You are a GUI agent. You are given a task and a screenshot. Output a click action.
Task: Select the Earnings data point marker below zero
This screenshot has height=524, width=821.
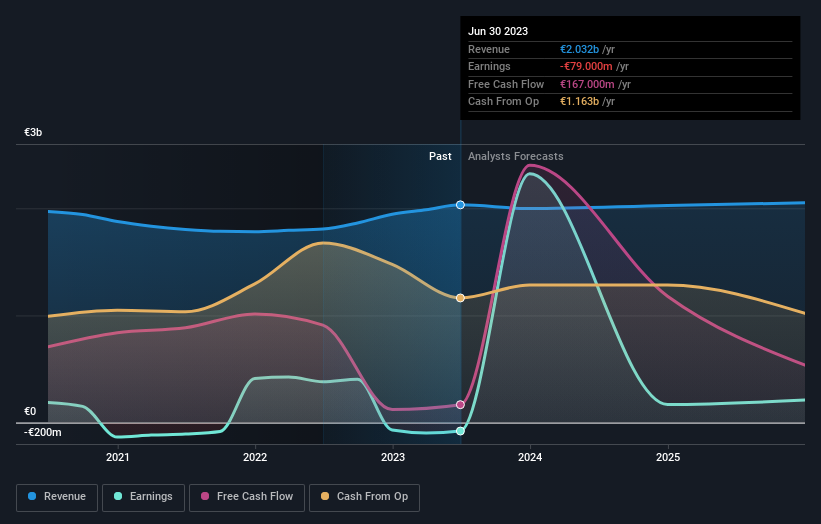460,431
